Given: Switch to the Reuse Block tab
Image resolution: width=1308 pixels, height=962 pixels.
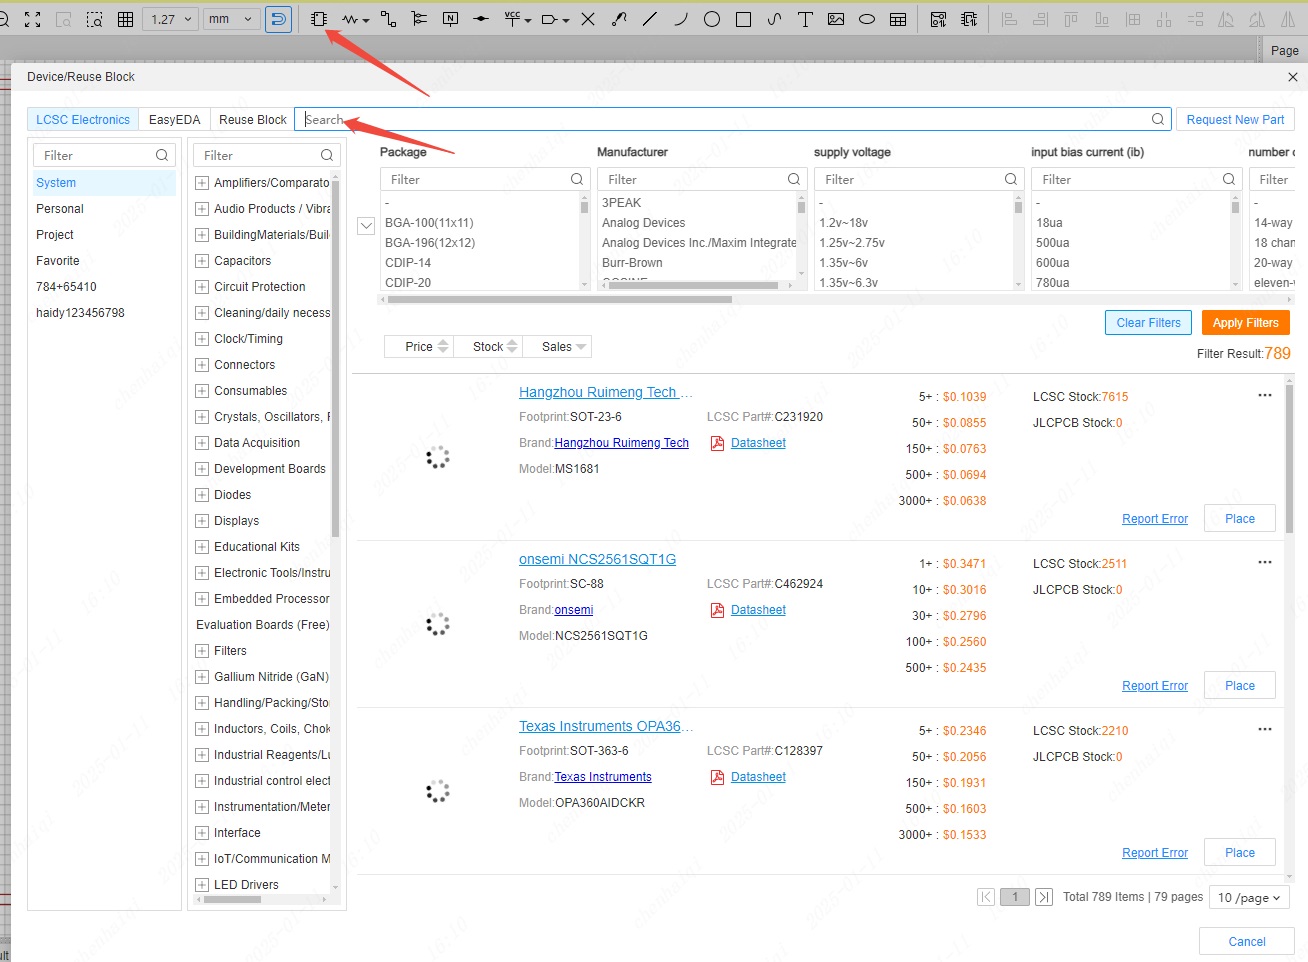Looking at the screenshot, I should click(252, 119).
